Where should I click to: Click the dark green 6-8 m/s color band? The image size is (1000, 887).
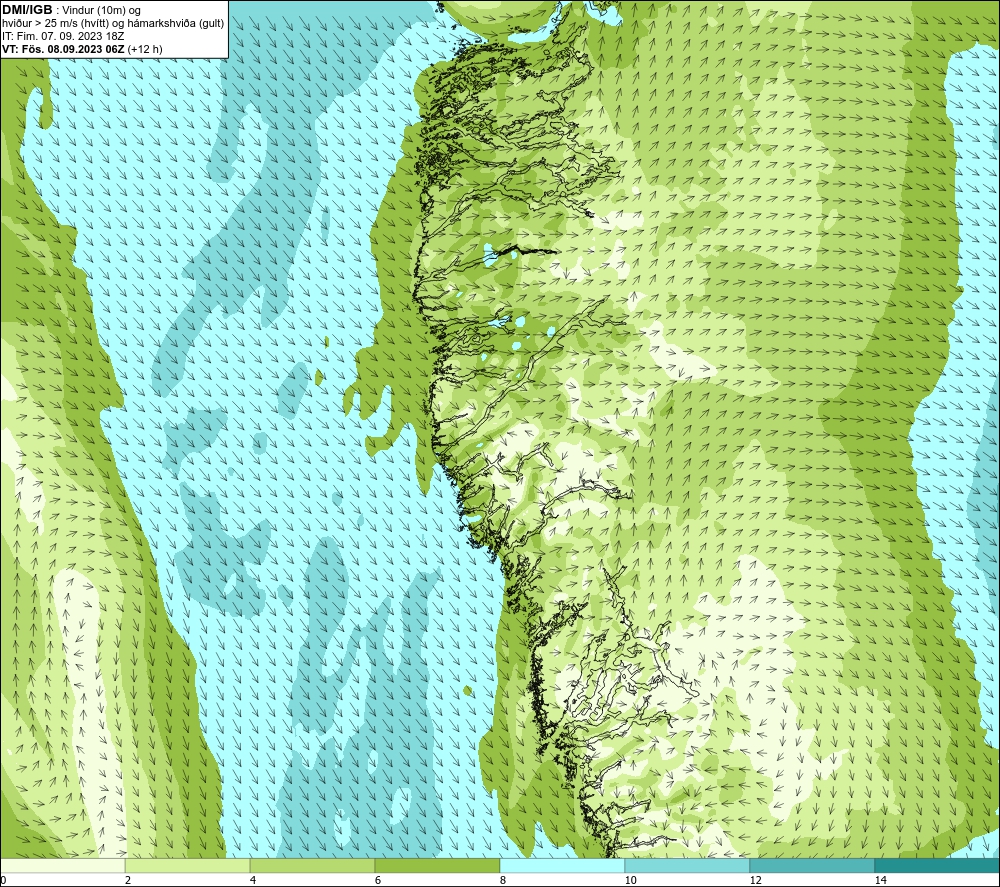438,865
